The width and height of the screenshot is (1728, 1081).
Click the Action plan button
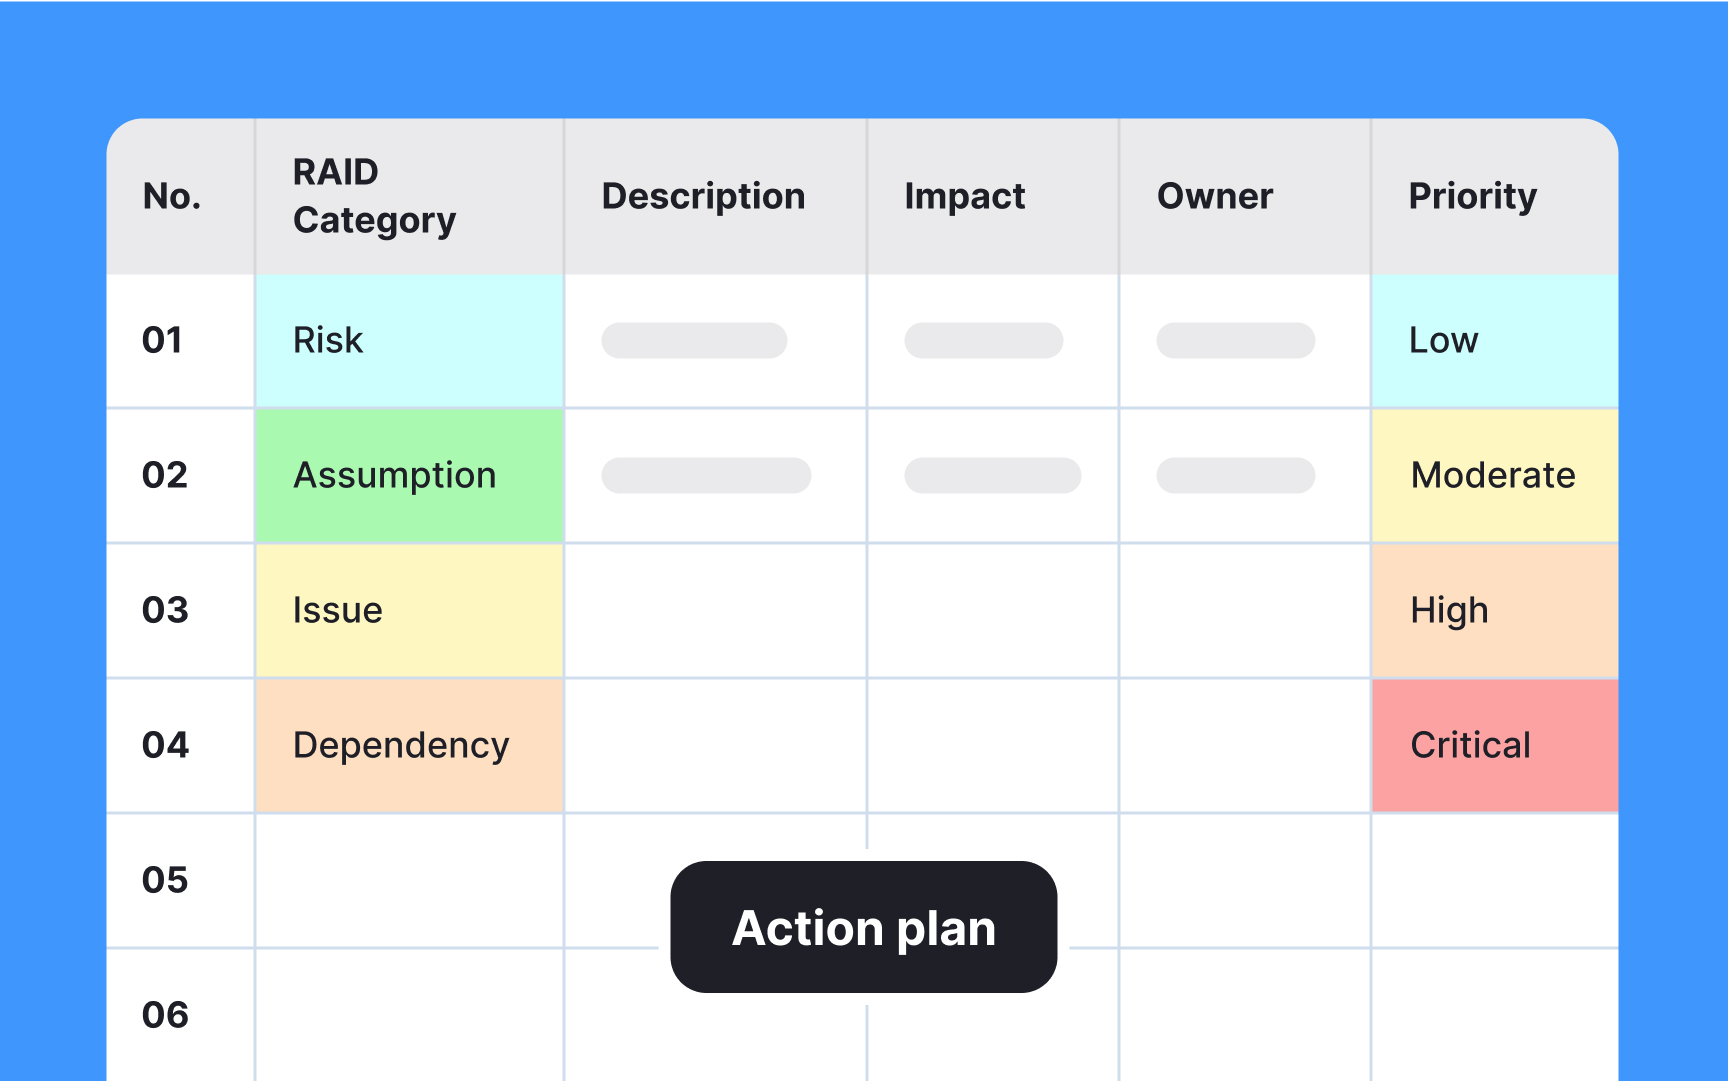863,927
